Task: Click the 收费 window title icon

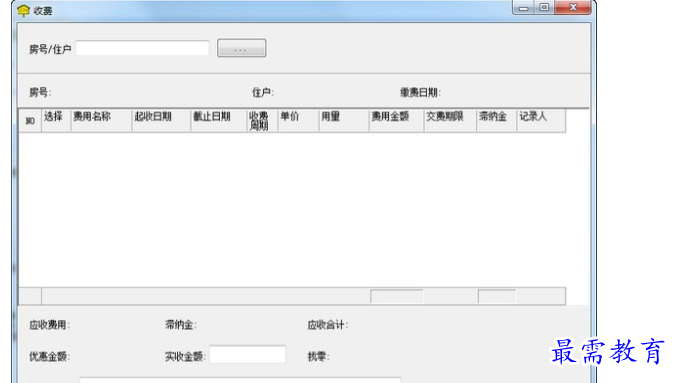Action: [23, 11]
